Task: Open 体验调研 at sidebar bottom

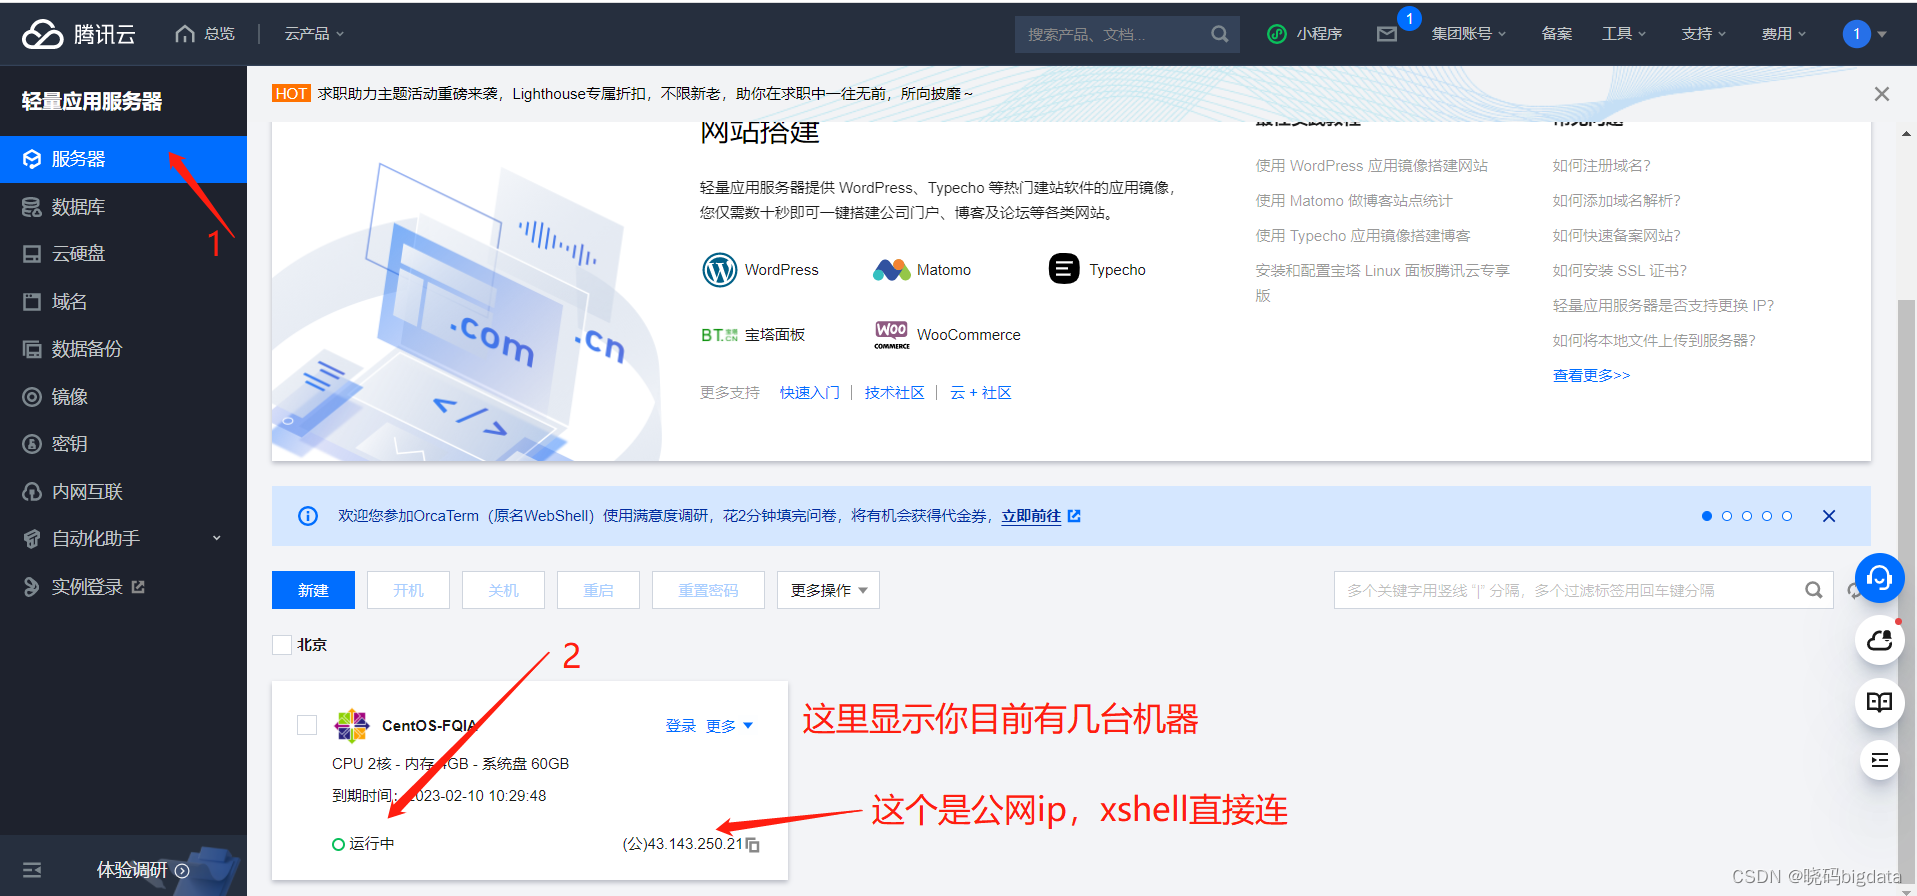Action: (142, 870)
